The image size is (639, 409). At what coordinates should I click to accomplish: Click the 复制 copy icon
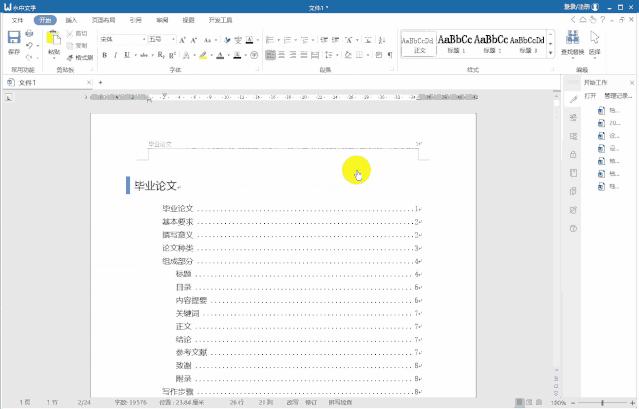(x=70, y=46)
